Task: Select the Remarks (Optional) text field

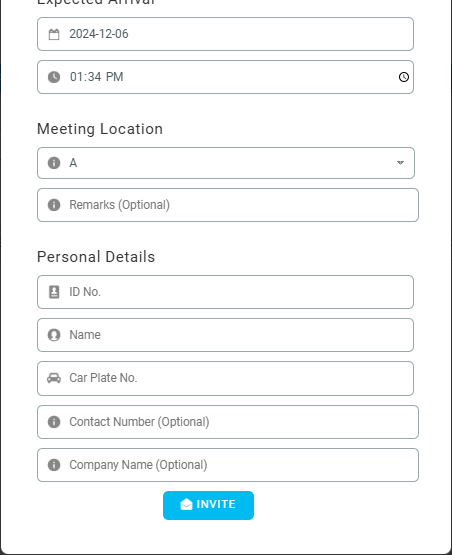Action: point(228,205)
